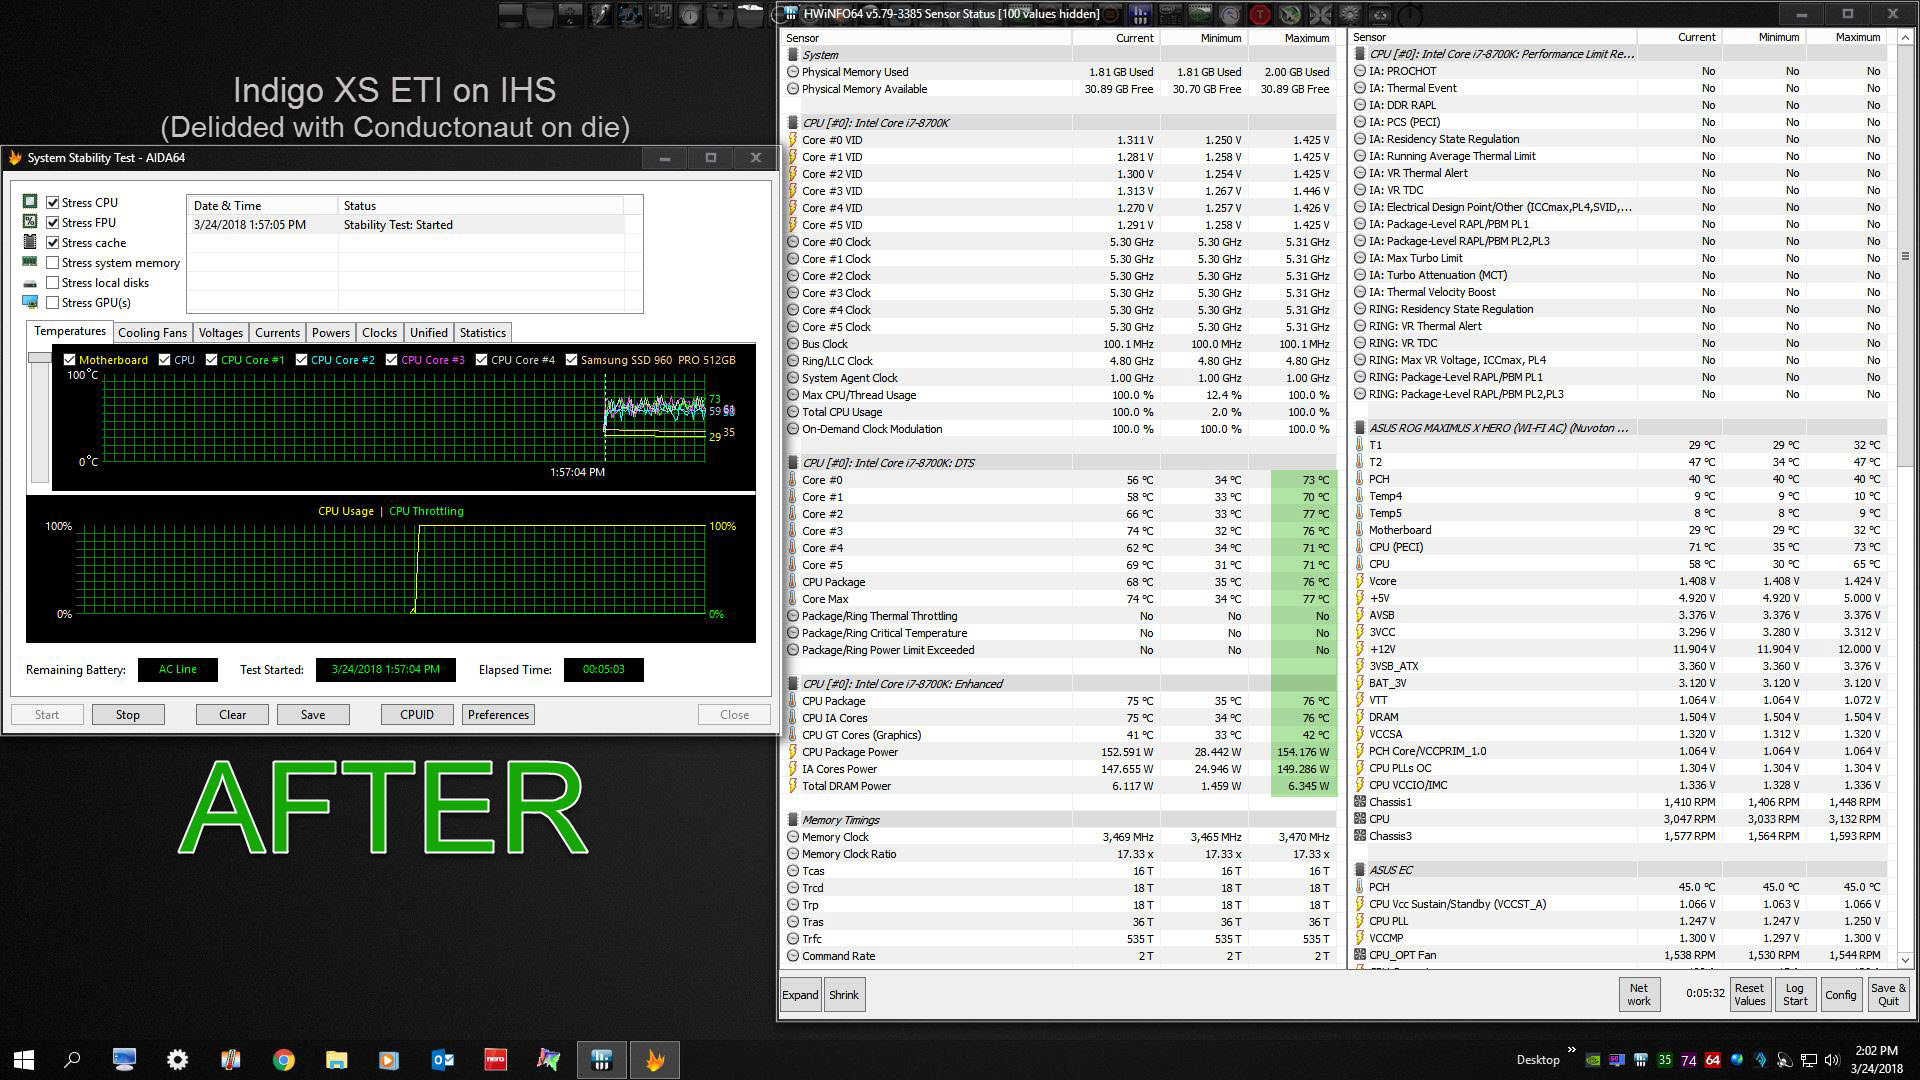Screen dimensions: 1920x1080
Task: Click the volume speaker tray icon
Action: point(1832,1060)
